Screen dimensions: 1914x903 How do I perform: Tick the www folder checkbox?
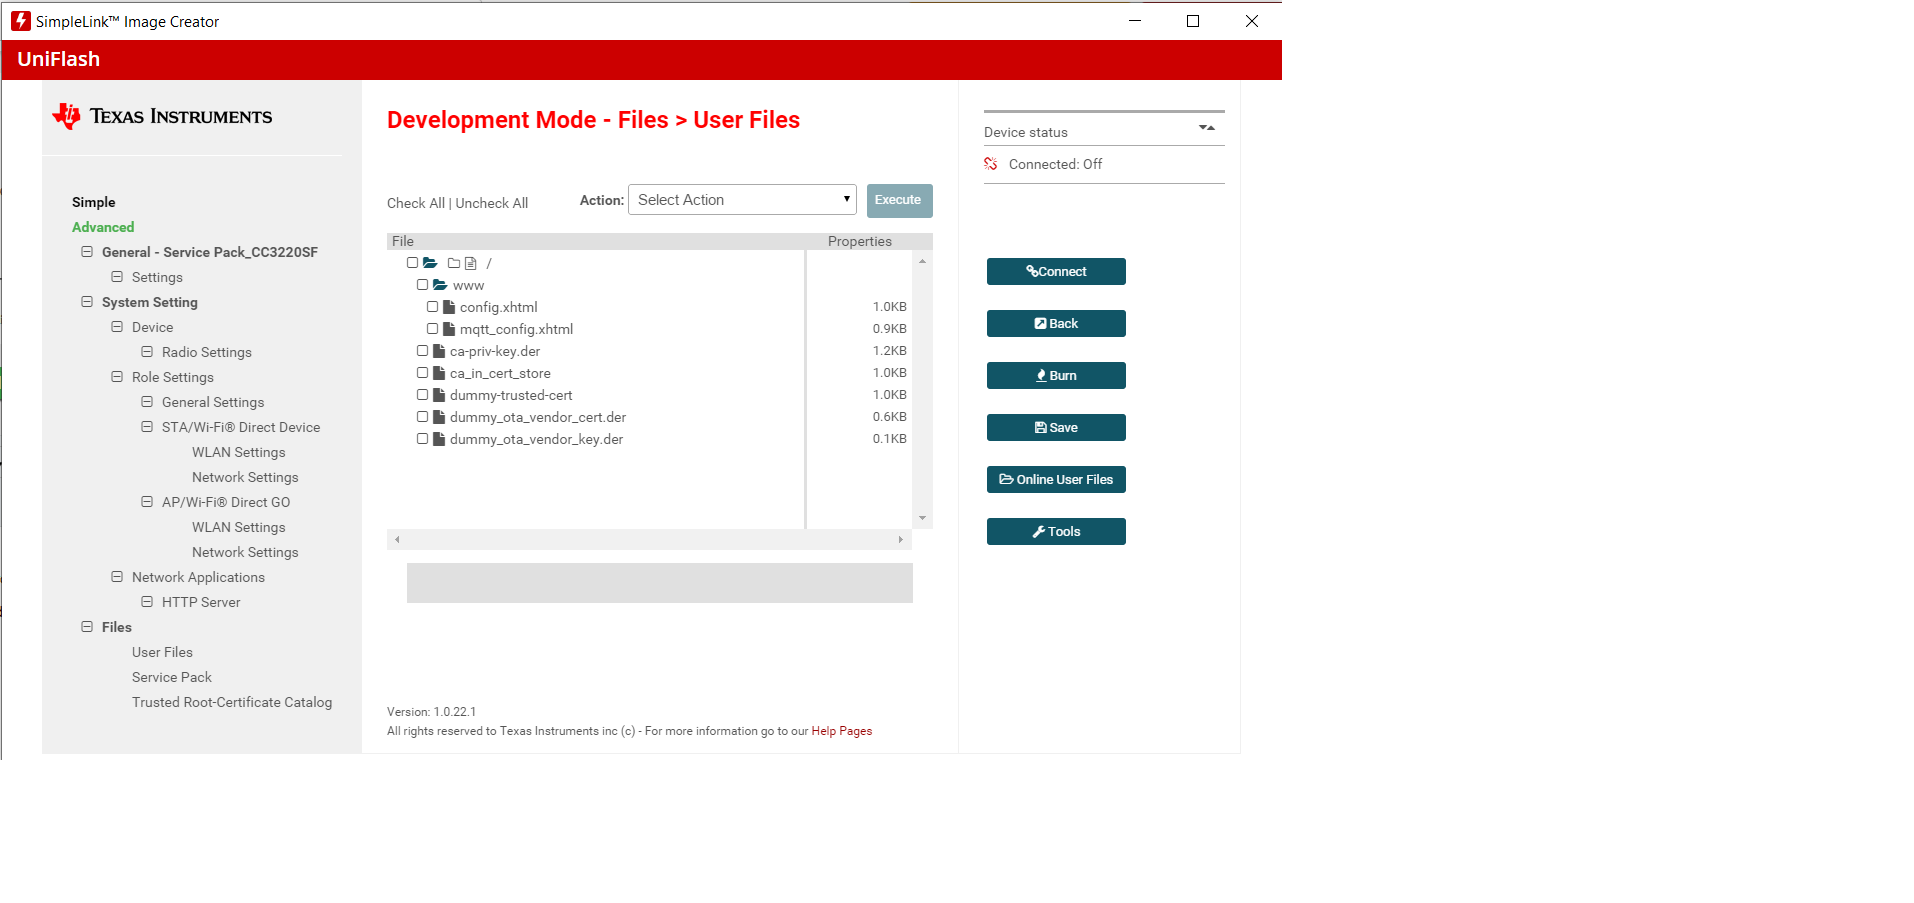coord(422,285)
